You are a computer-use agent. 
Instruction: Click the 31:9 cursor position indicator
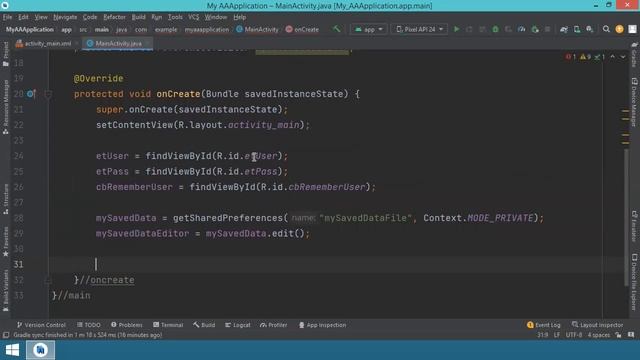(542, 335)
